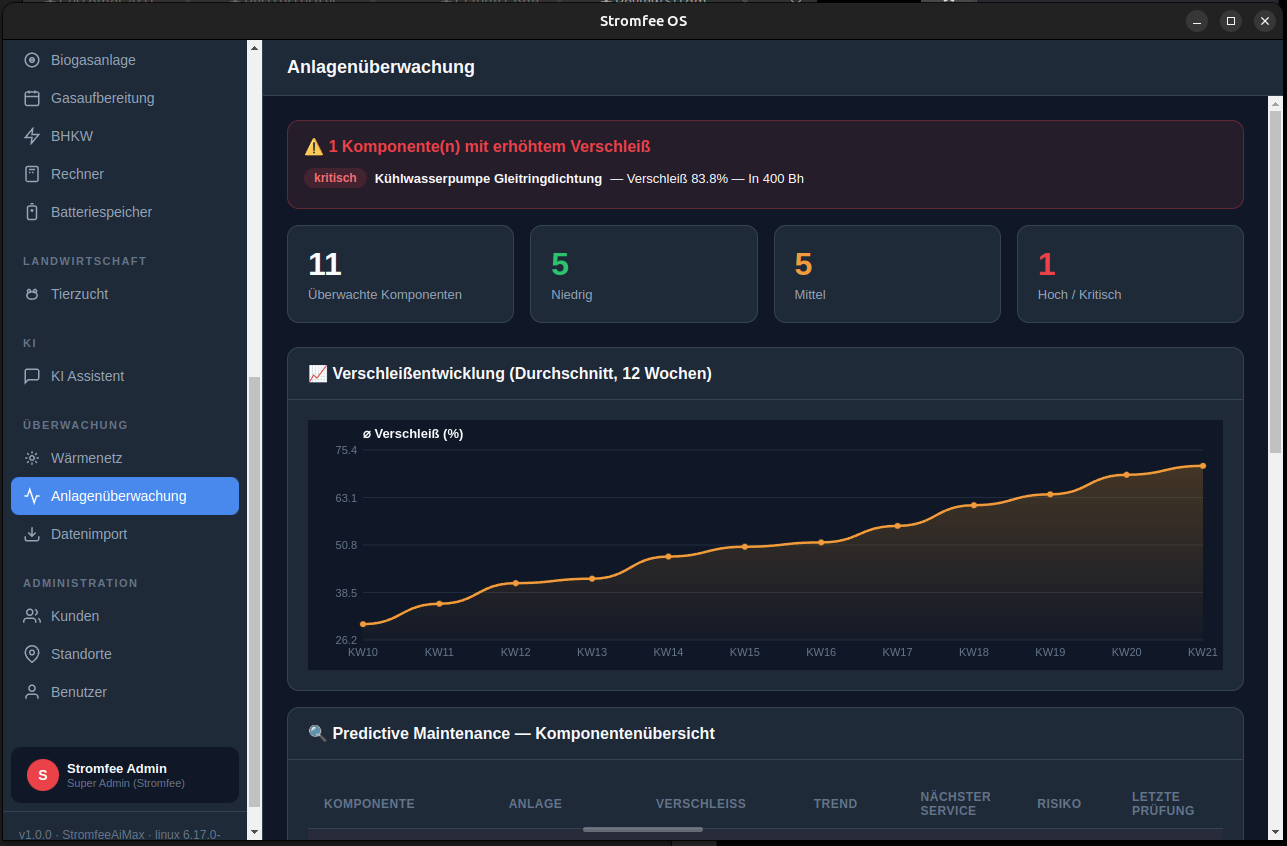Open the Kunden menu item

(x=75, y=616)
